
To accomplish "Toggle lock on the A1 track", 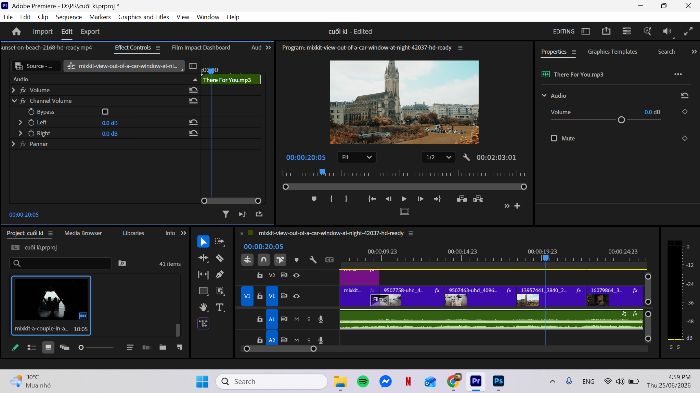I will [x=259, y=319].
